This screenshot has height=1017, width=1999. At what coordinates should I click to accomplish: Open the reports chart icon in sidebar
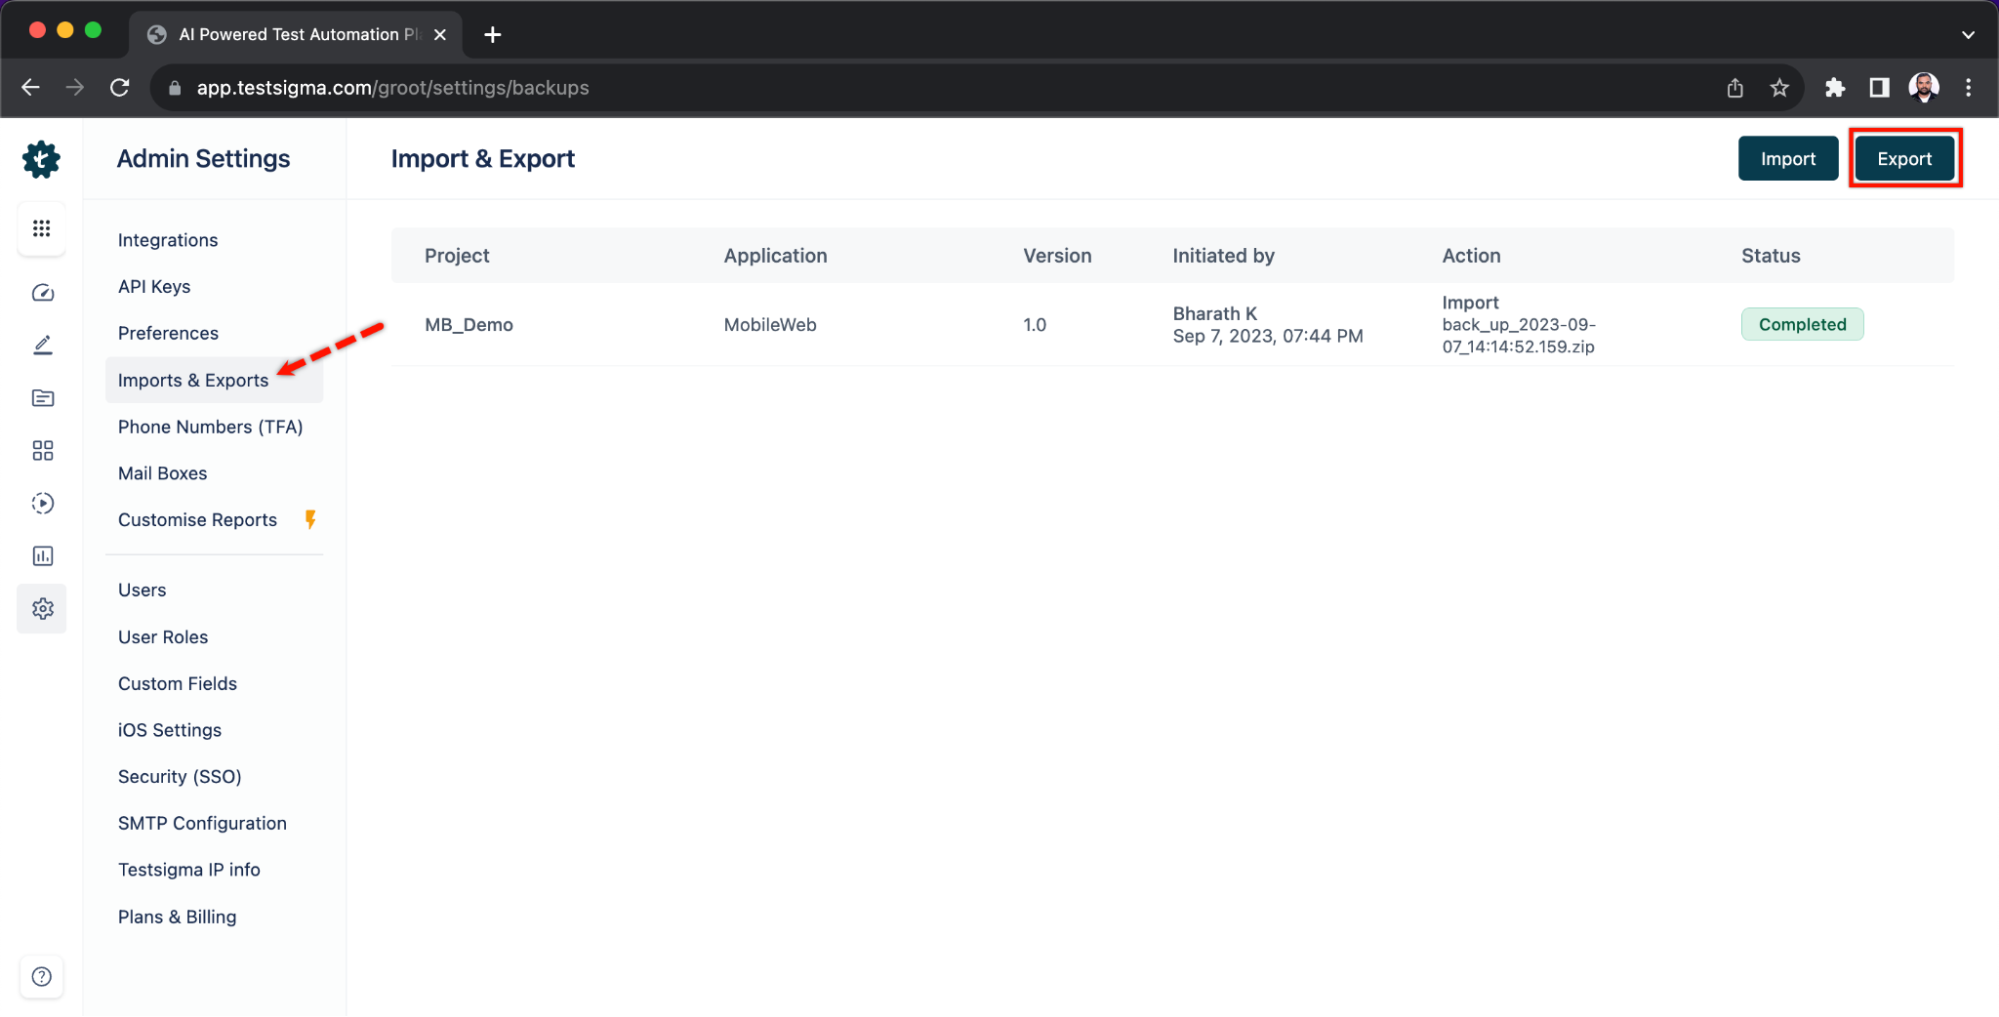(x=42, y=556)
